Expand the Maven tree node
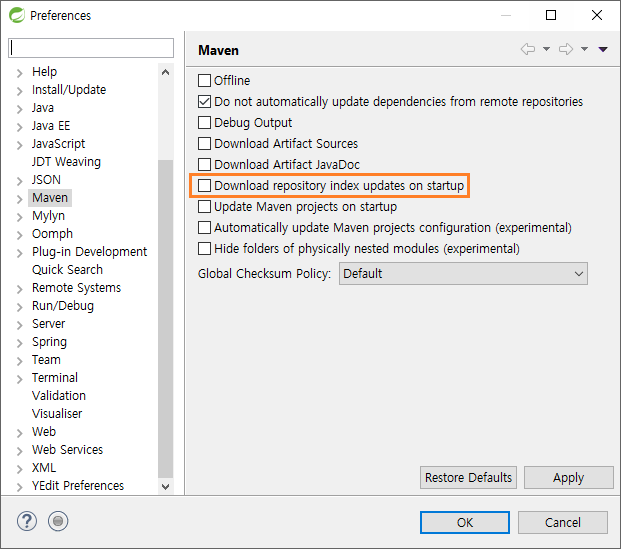This screenshot has height=549, width=621. [x=19, y=198]
